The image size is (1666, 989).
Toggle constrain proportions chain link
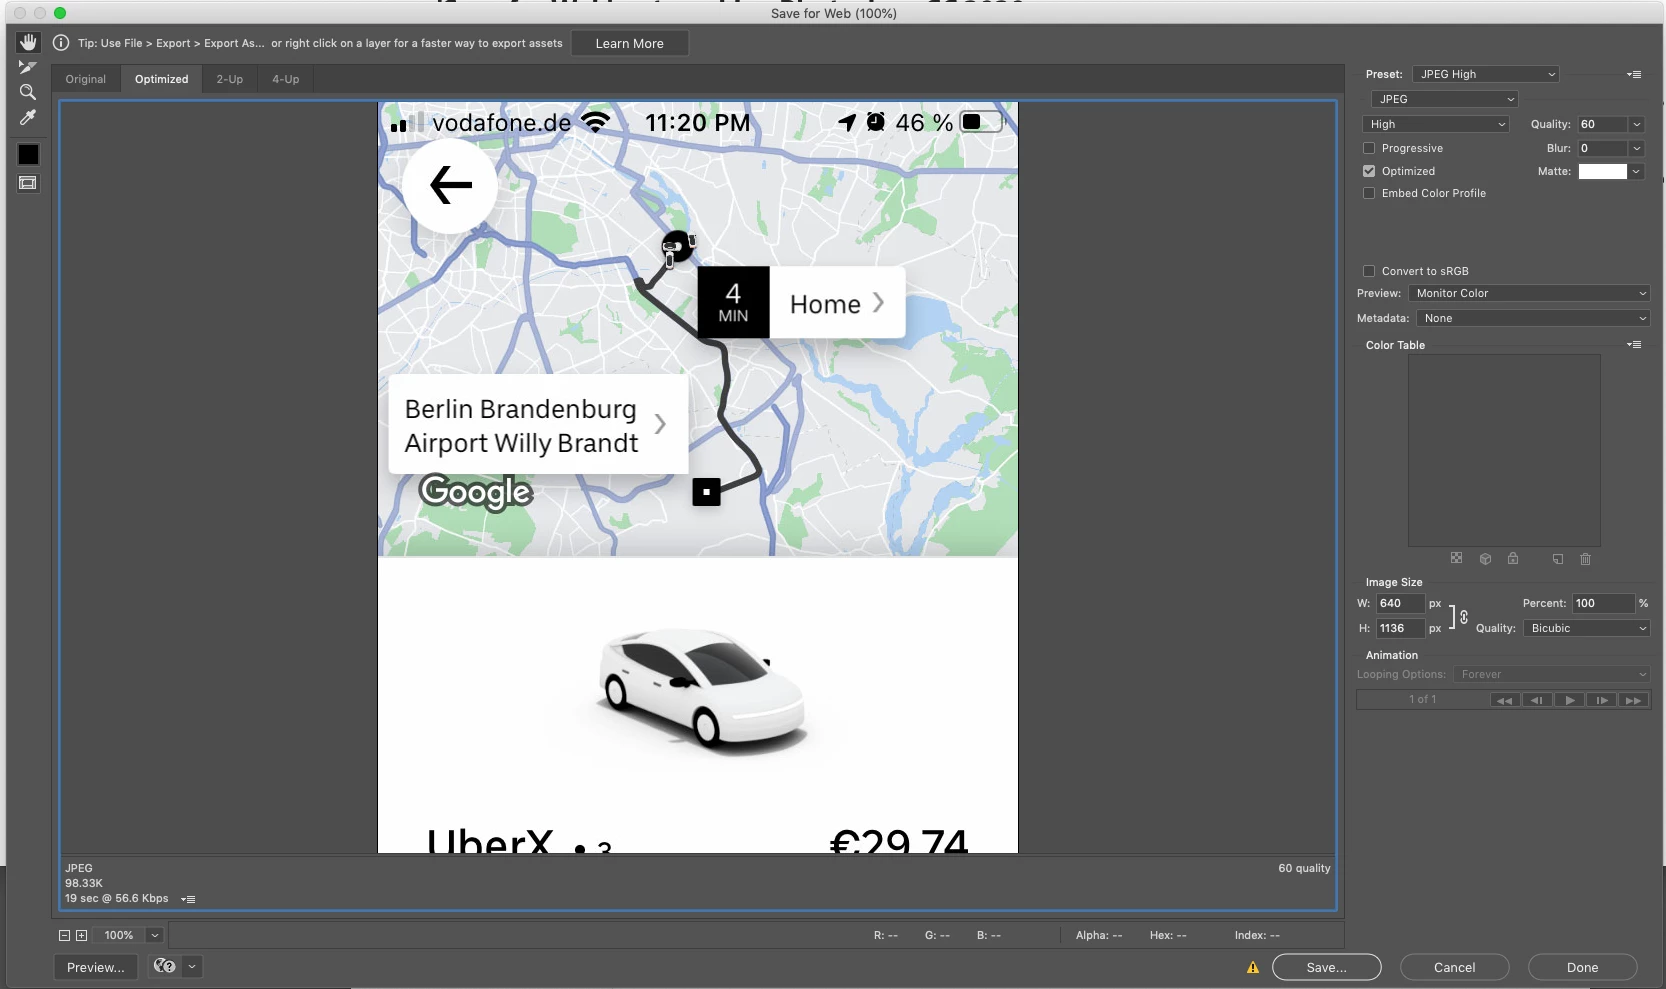1464,617
